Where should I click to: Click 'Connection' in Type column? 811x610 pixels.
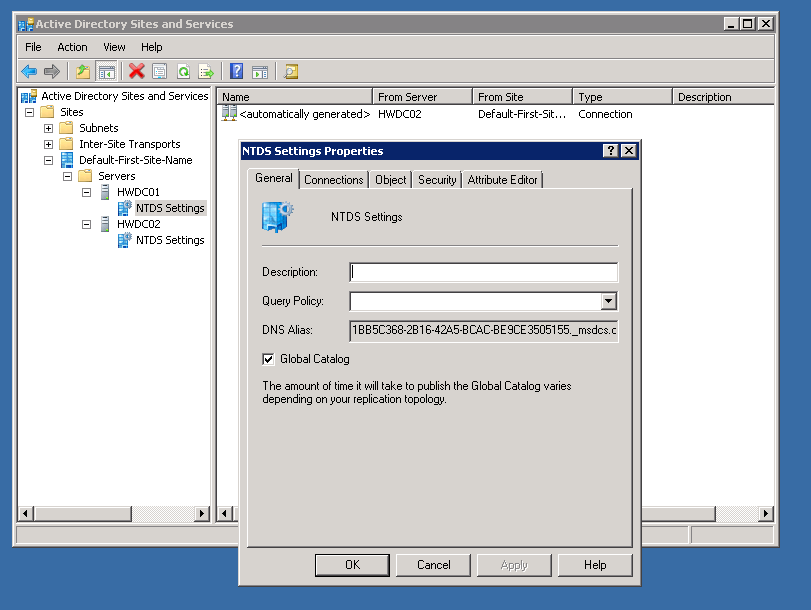click(x=605, y=114)
